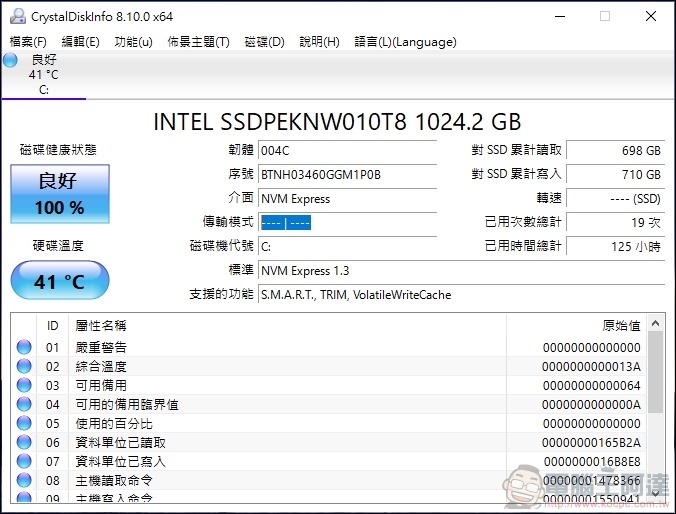Click the disk title INTEL SSDPEKNW010T8 1024.2 GB

[337, 122]
